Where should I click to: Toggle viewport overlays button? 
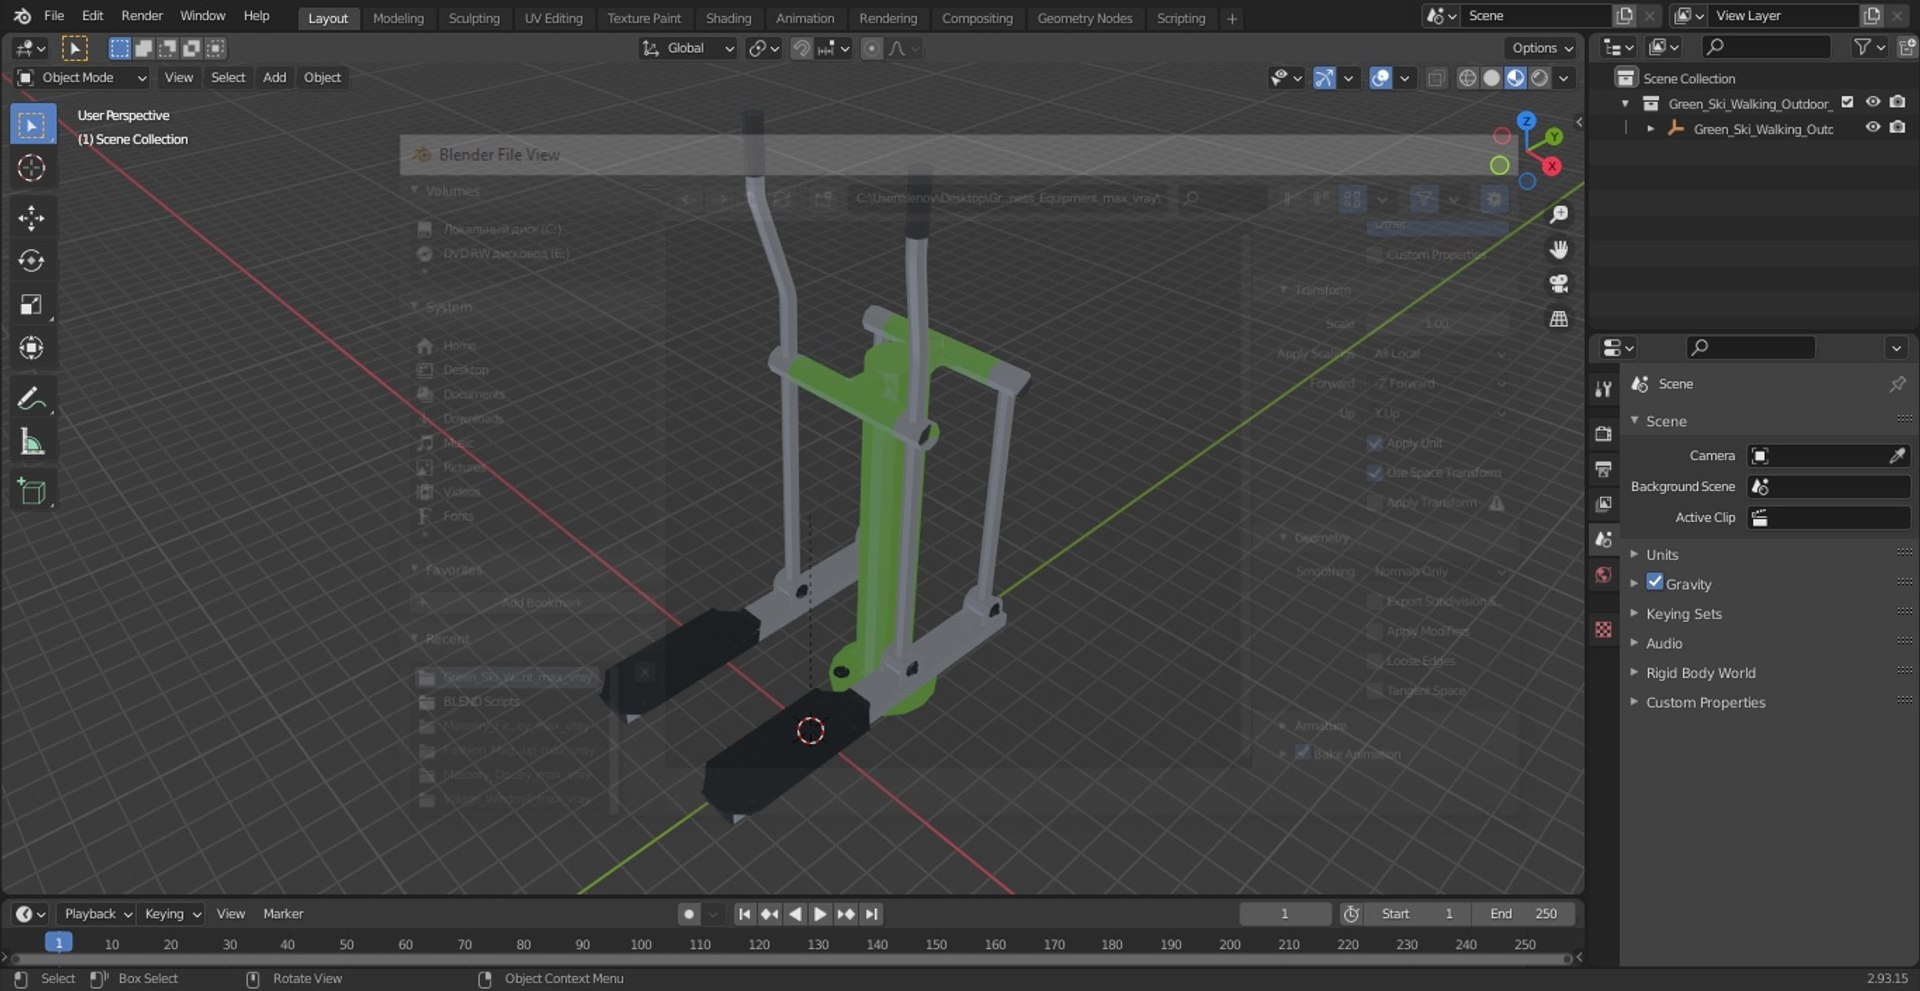(1380, 78)
